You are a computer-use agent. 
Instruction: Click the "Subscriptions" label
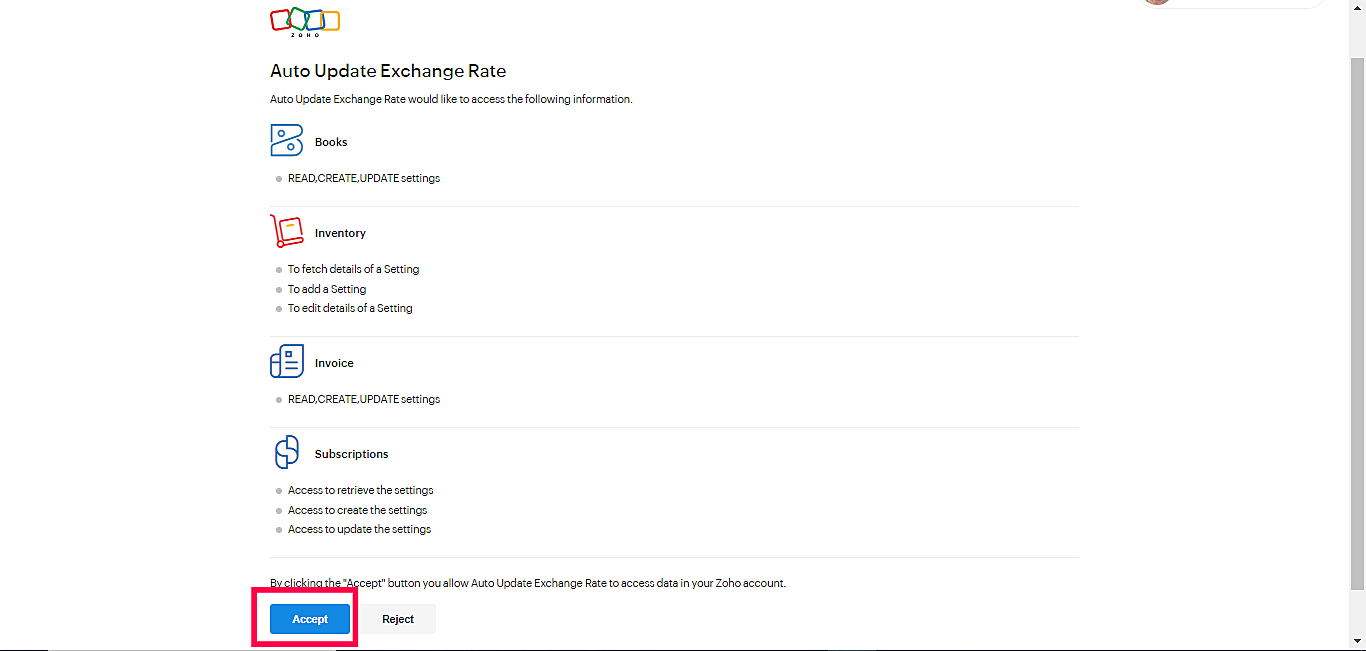tap(351, 454)
